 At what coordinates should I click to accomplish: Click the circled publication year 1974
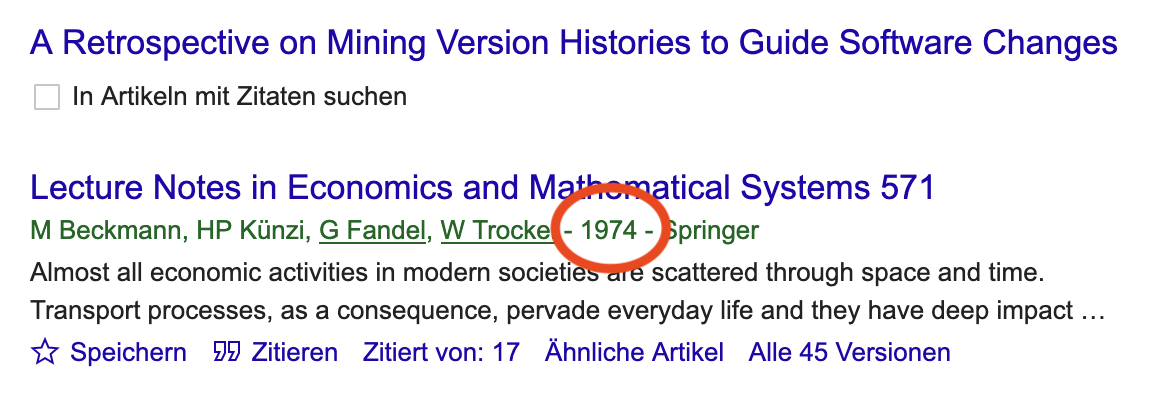pyautogui.click(x=608, y=231)
